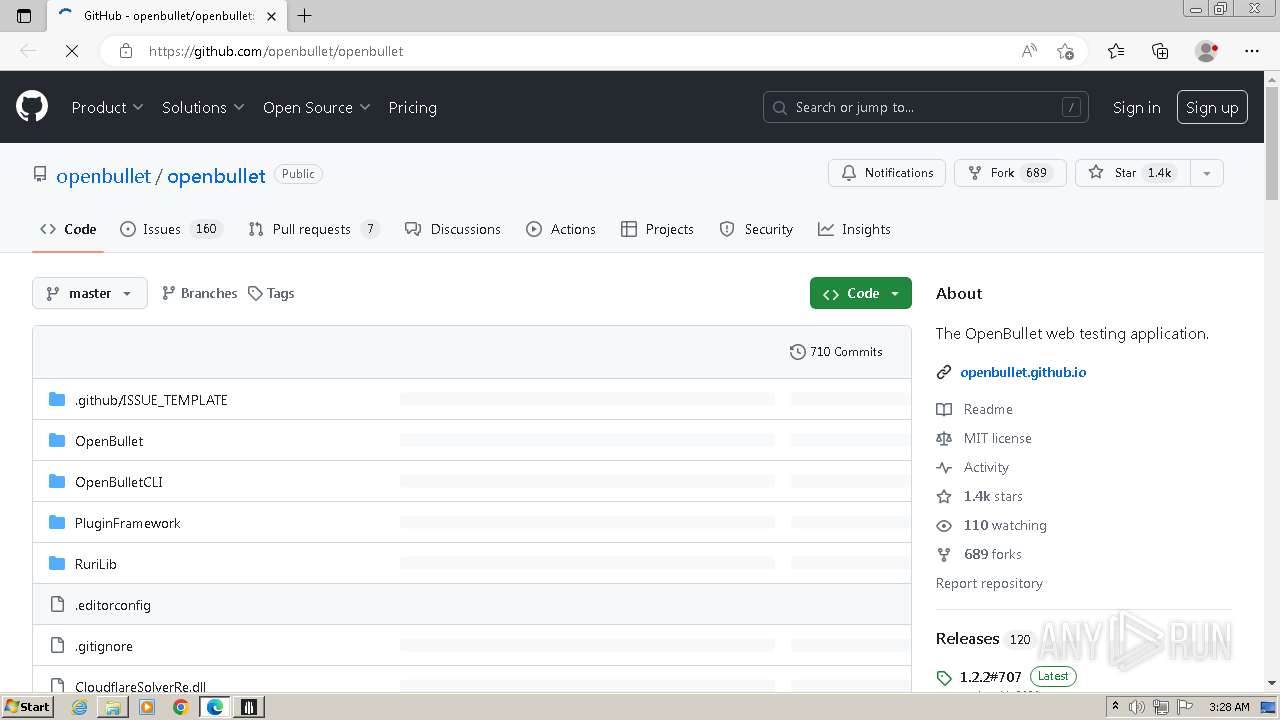Viewport: 1280px width, 720px height.
Task: Open the OpenBullet folder
Action: click(109, 441)
